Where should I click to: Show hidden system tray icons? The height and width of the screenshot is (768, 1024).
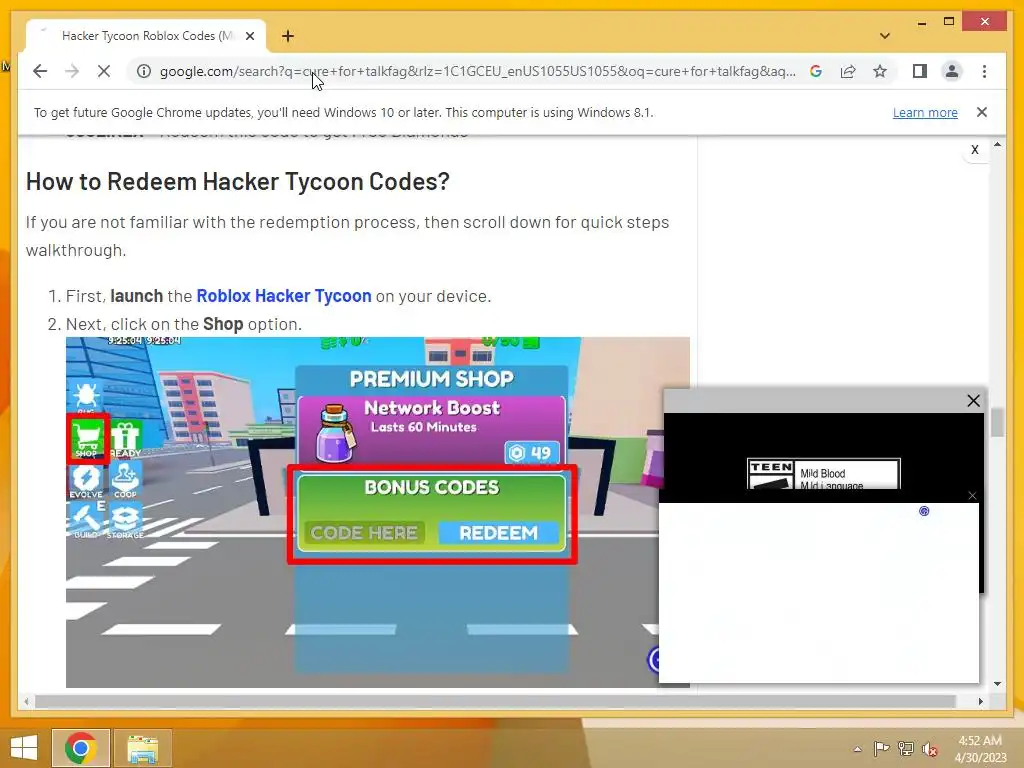click(857, 749)
